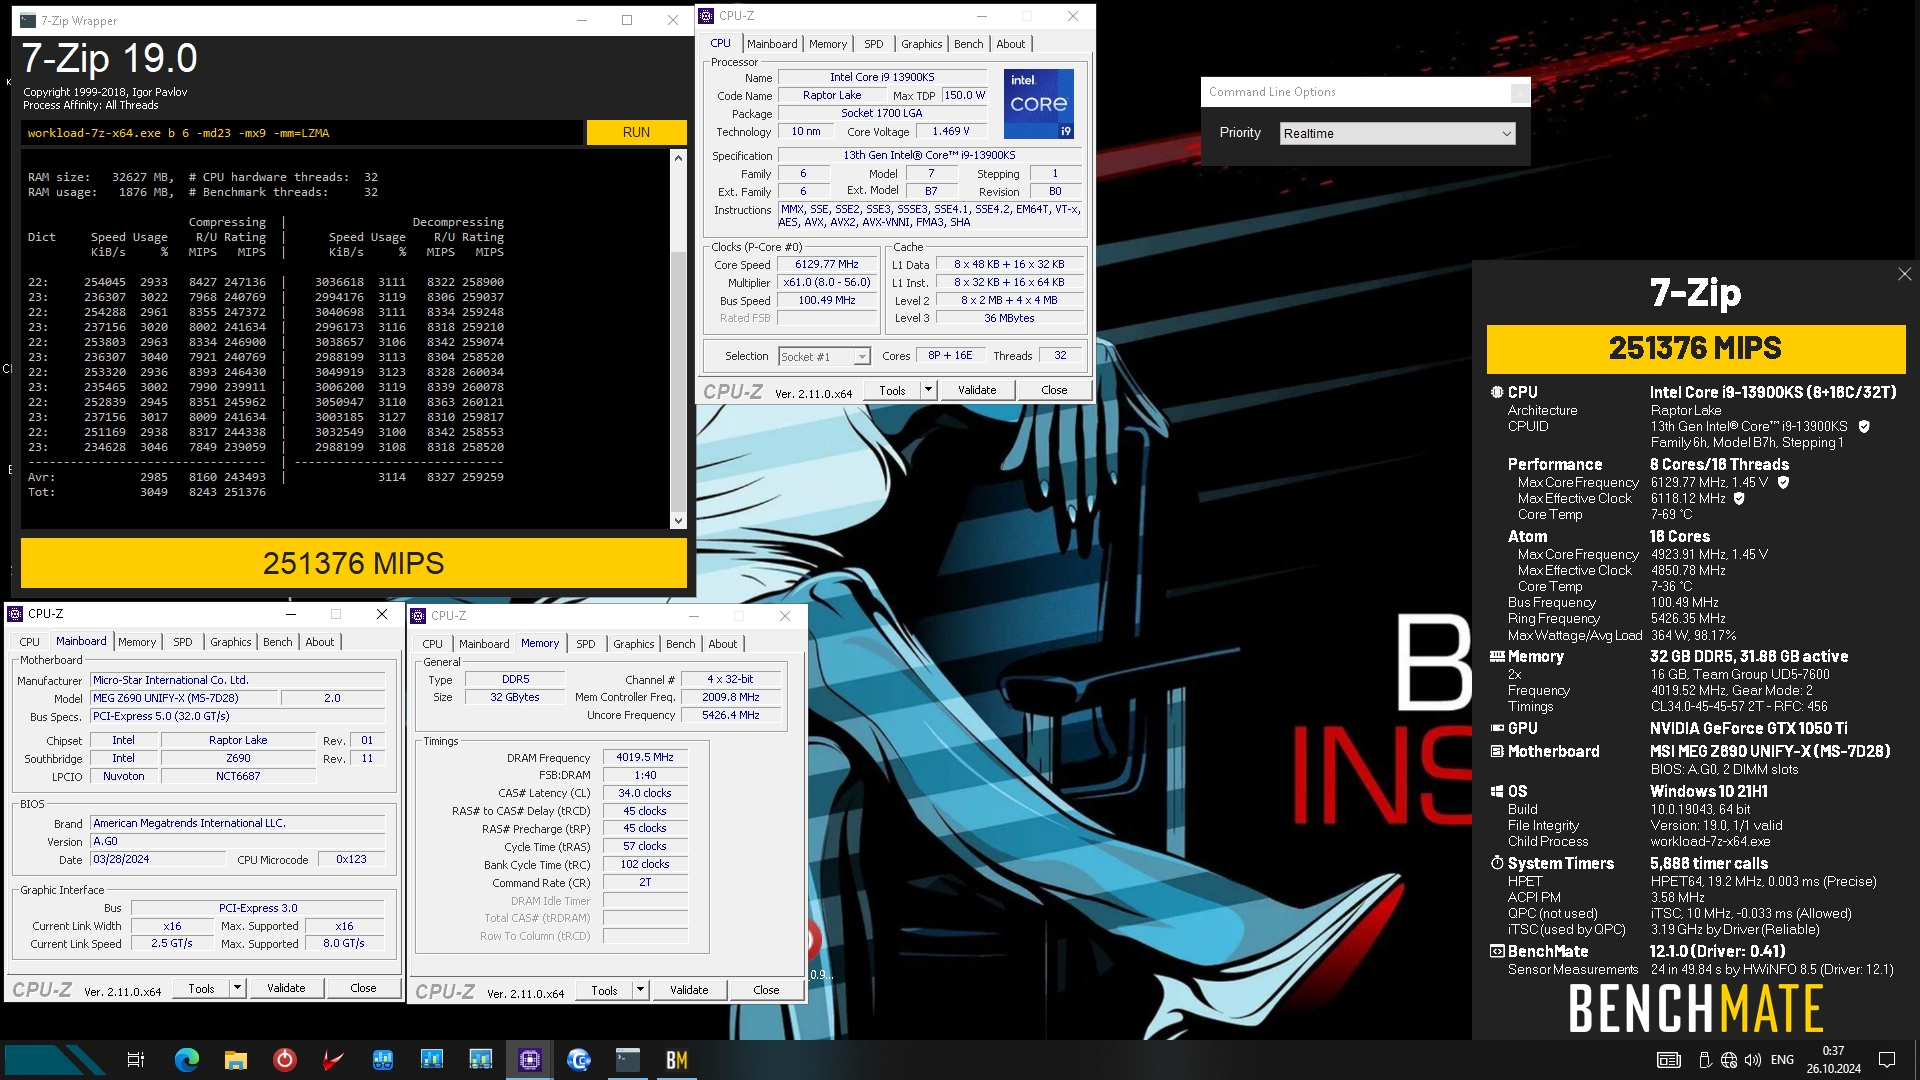Click the CPU-Z Memory window title icon
1920x1080 pixels.
[419, 616]
